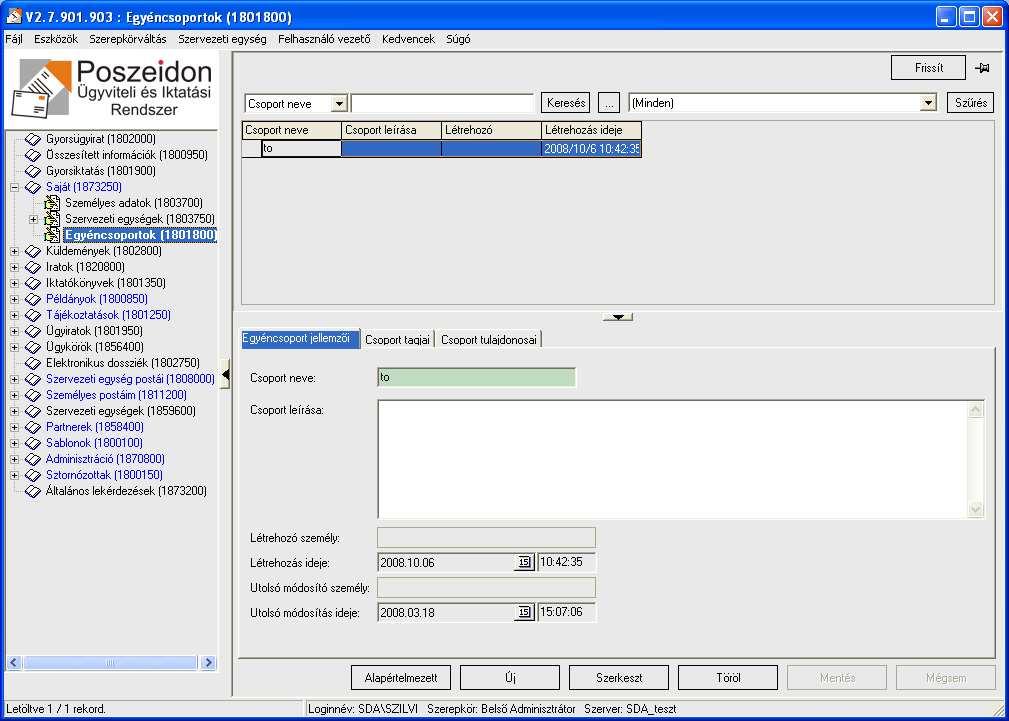
Task: Select the Egyéncsoport jellemzői tab
Action: 300,339
